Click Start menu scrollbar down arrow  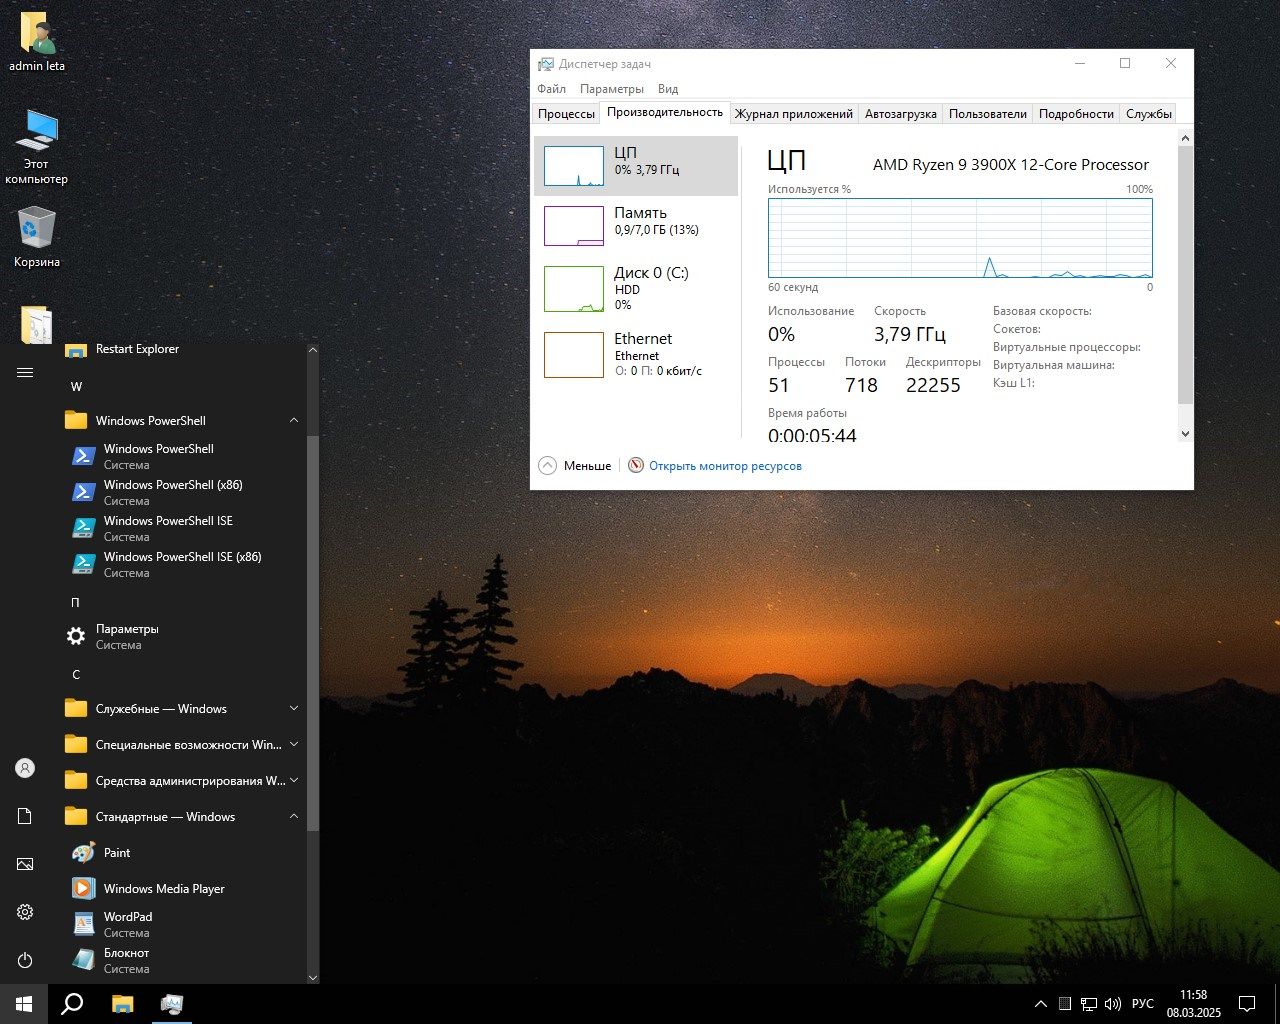pyautogui.click(x=313, y=977)
